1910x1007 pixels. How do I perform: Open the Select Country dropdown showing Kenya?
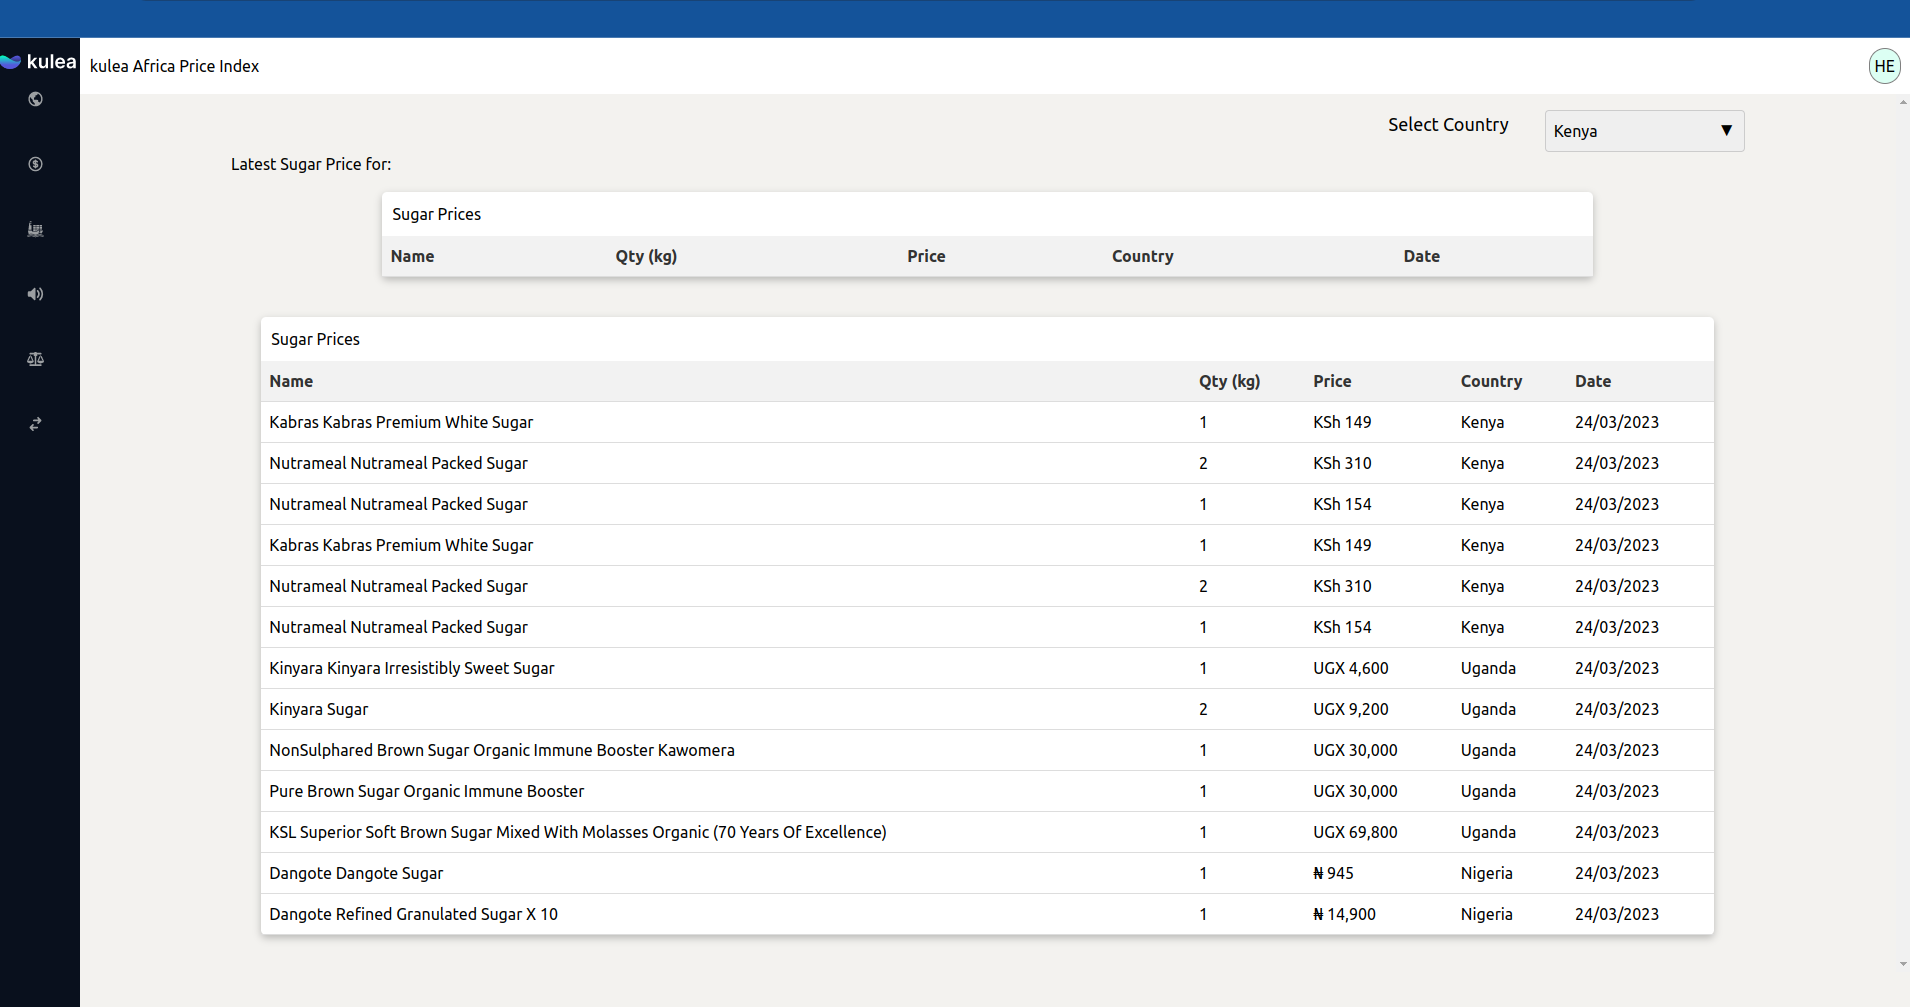1644,131
